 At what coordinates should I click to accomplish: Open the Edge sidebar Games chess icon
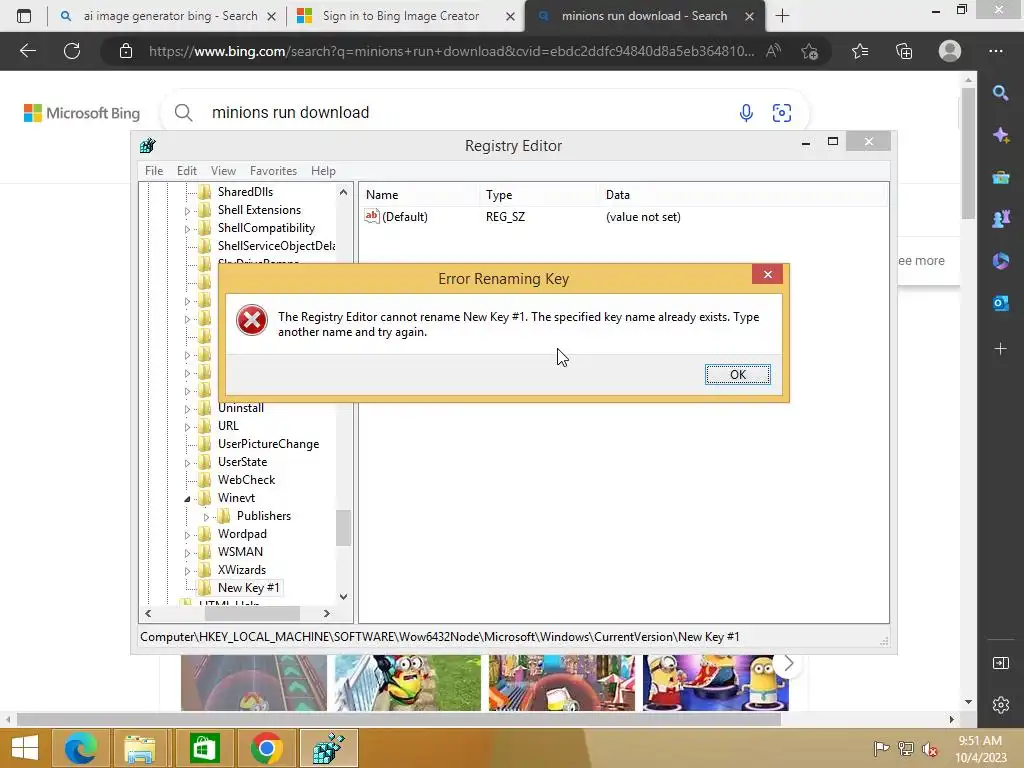[1000, 219]
